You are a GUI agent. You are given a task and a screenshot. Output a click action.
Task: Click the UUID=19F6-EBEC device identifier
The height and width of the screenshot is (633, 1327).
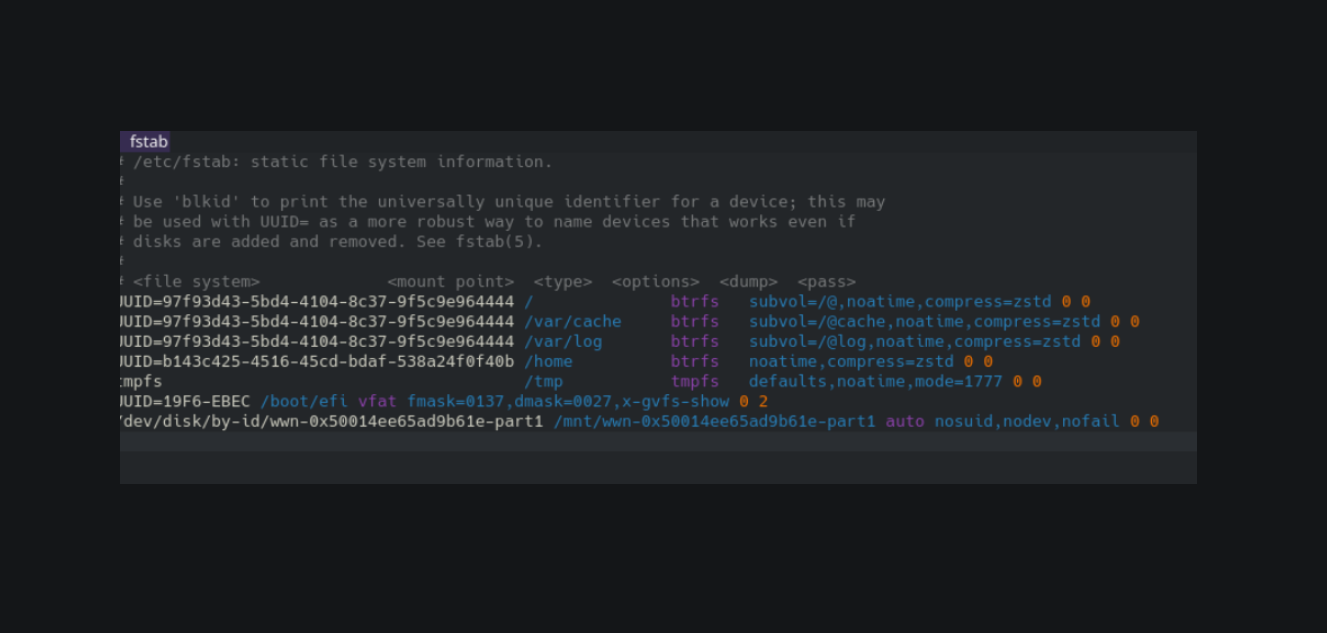(x=185, y=402)
